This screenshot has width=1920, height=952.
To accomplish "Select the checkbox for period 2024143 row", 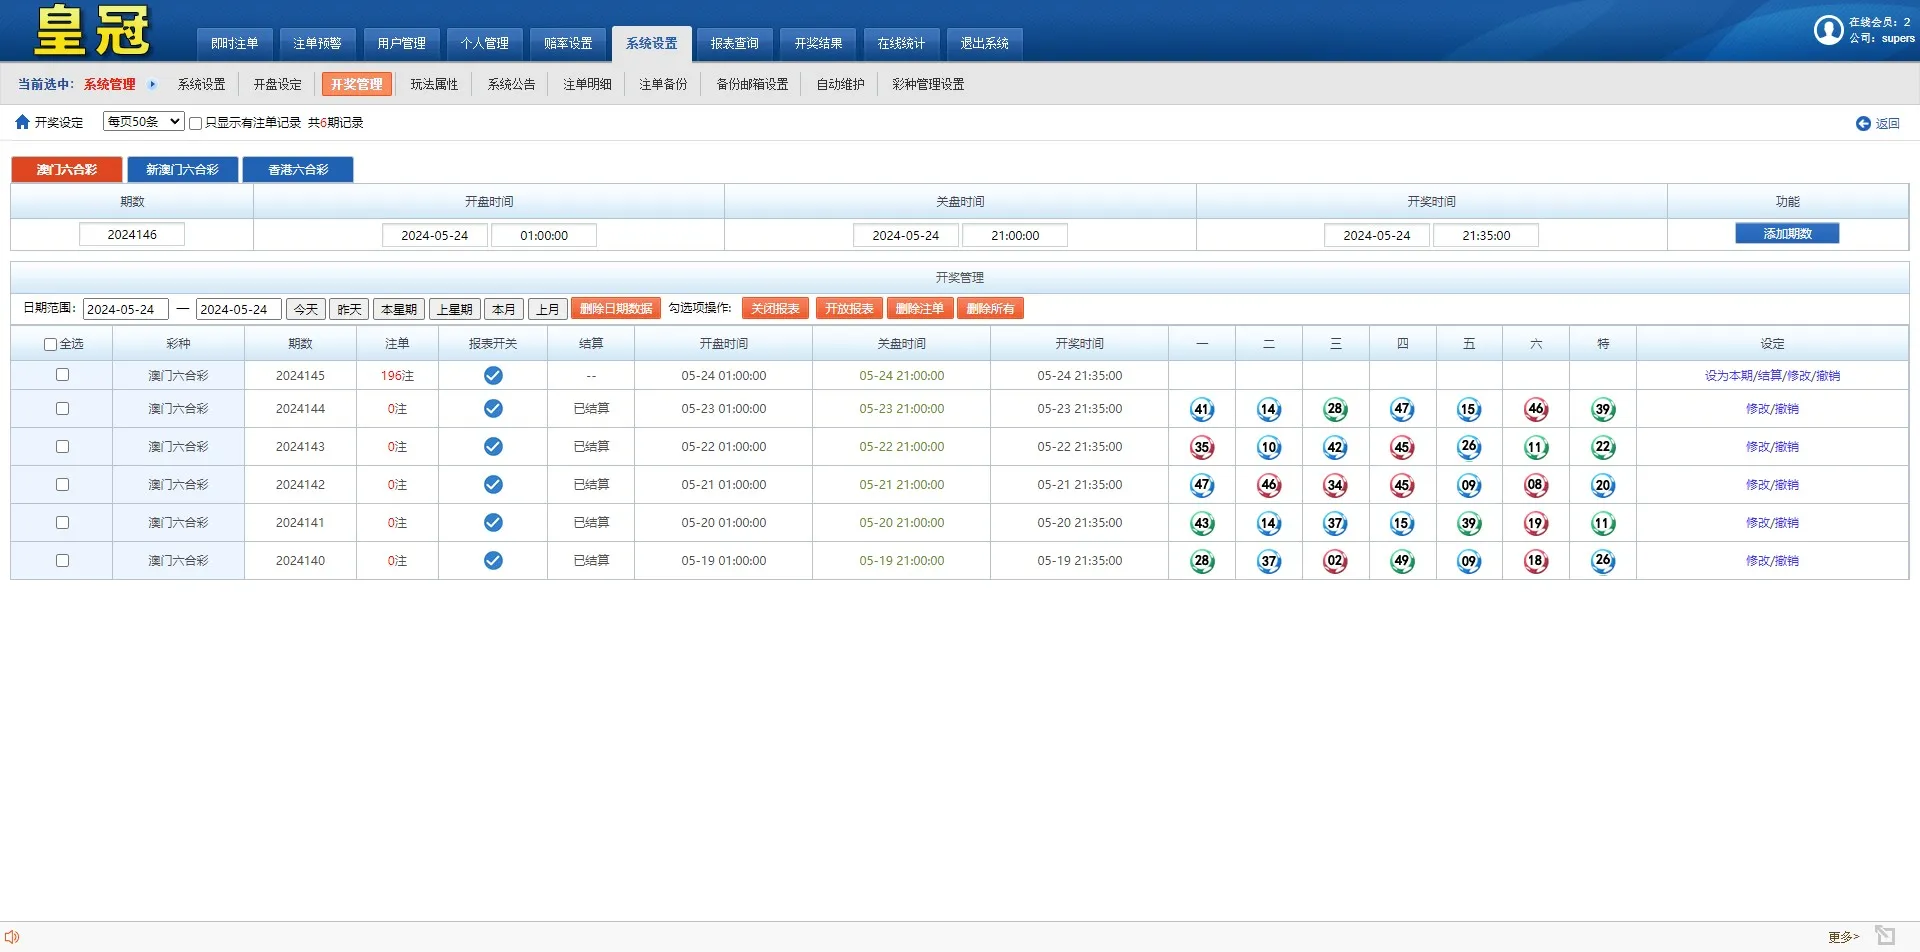I will (62, 447).
